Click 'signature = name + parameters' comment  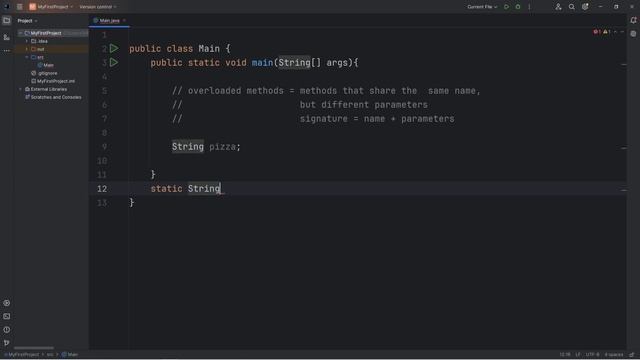pyautogui.click(x=377, y=119)
